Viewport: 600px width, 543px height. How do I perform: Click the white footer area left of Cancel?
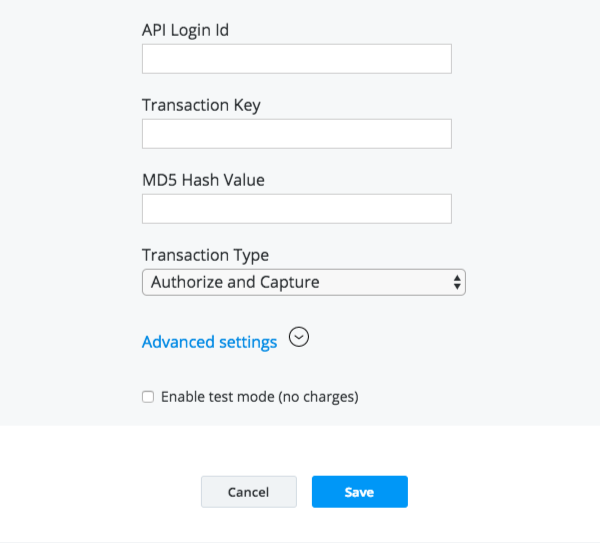pos(100,492)
